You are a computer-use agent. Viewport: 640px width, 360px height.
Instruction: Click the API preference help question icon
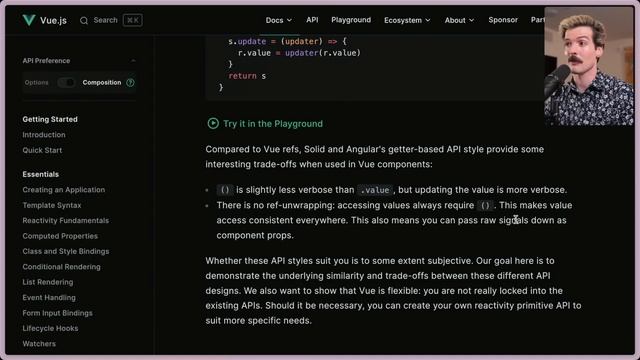coord(130,82)
